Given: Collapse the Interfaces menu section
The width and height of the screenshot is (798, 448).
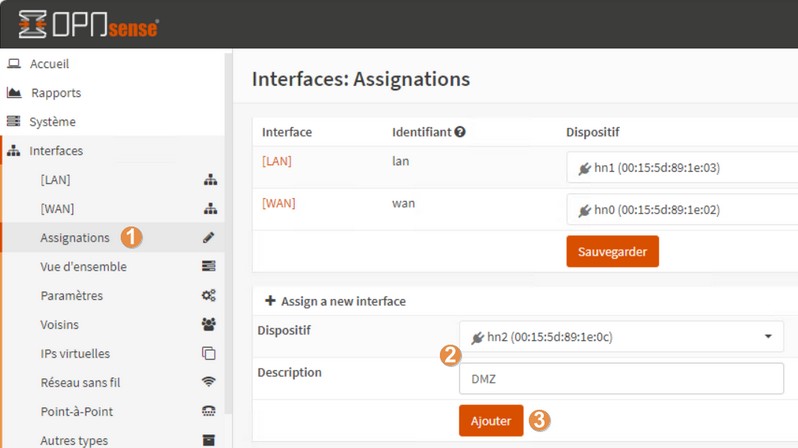Looking at the screenshot, I should coord(56,151).
